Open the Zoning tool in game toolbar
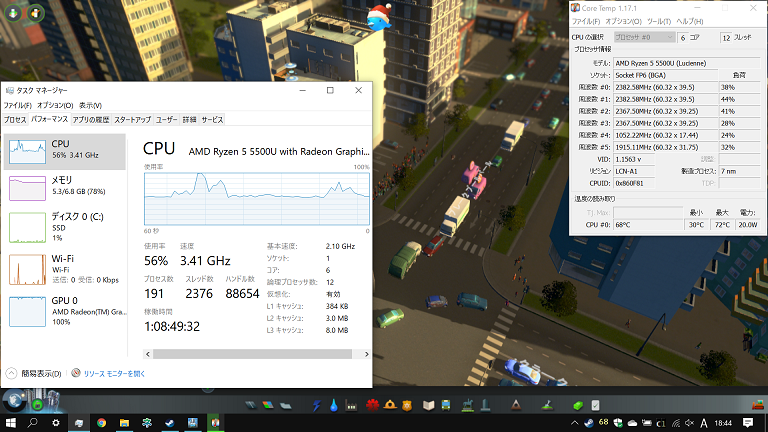Screen dimensions: 768x432 coord(268,405)
